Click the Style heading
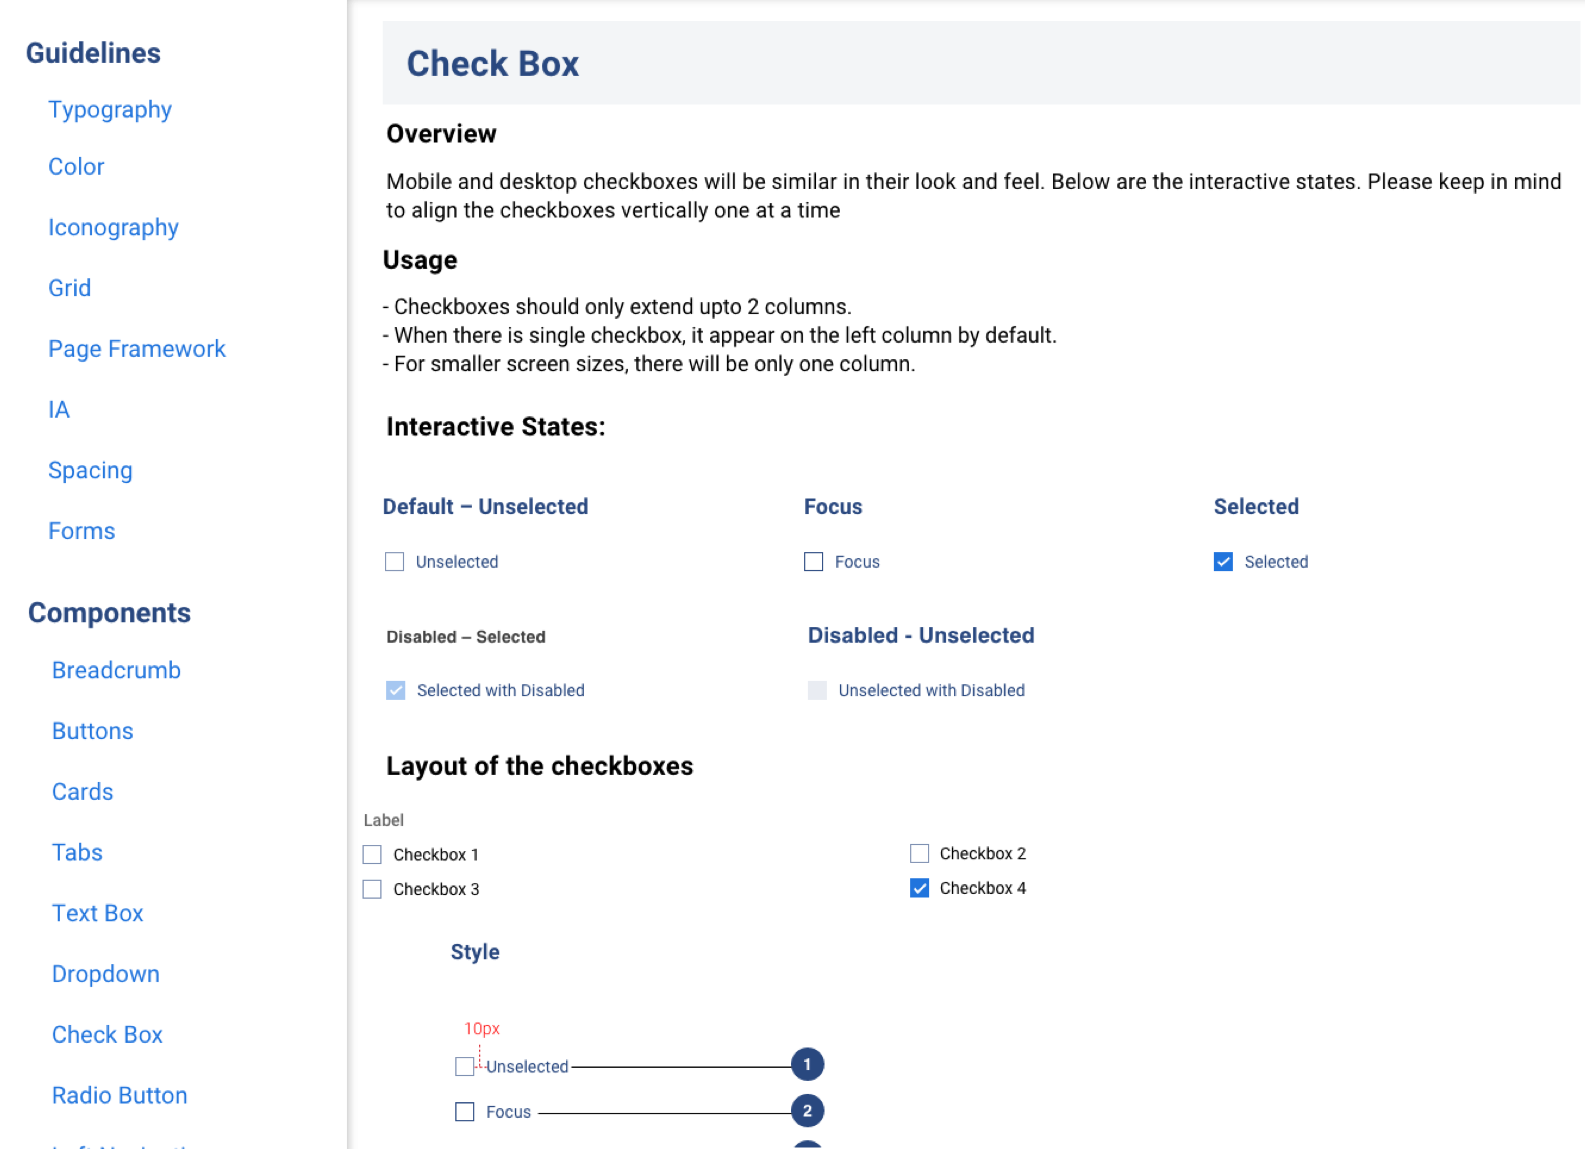 coord(475,952)
